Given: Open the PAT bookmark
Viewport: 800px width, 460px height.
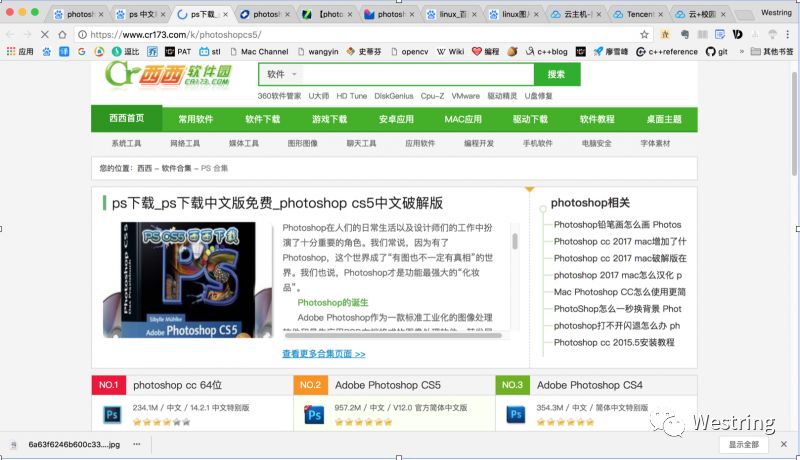Looking at the screenshot, I should point(178,52).
